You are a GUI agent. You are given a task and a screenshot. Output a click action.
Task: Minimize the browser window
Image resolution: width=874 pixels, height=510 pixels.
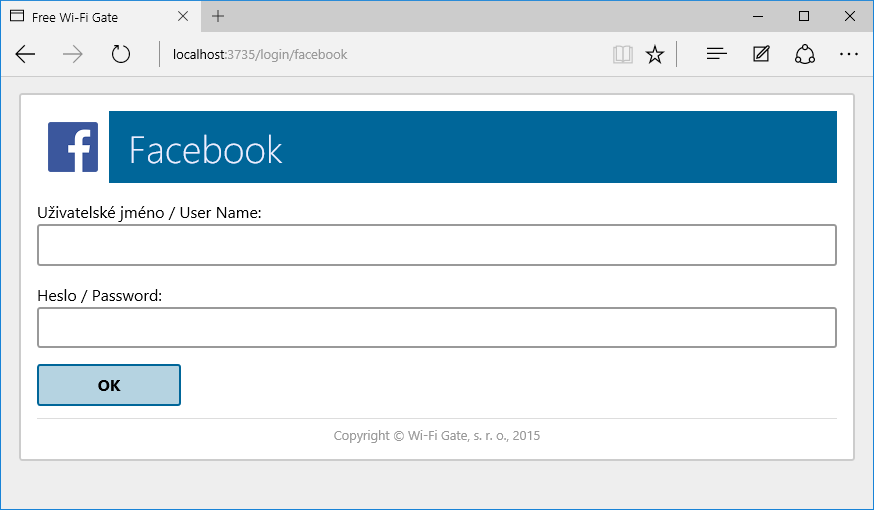coord(758,16)
